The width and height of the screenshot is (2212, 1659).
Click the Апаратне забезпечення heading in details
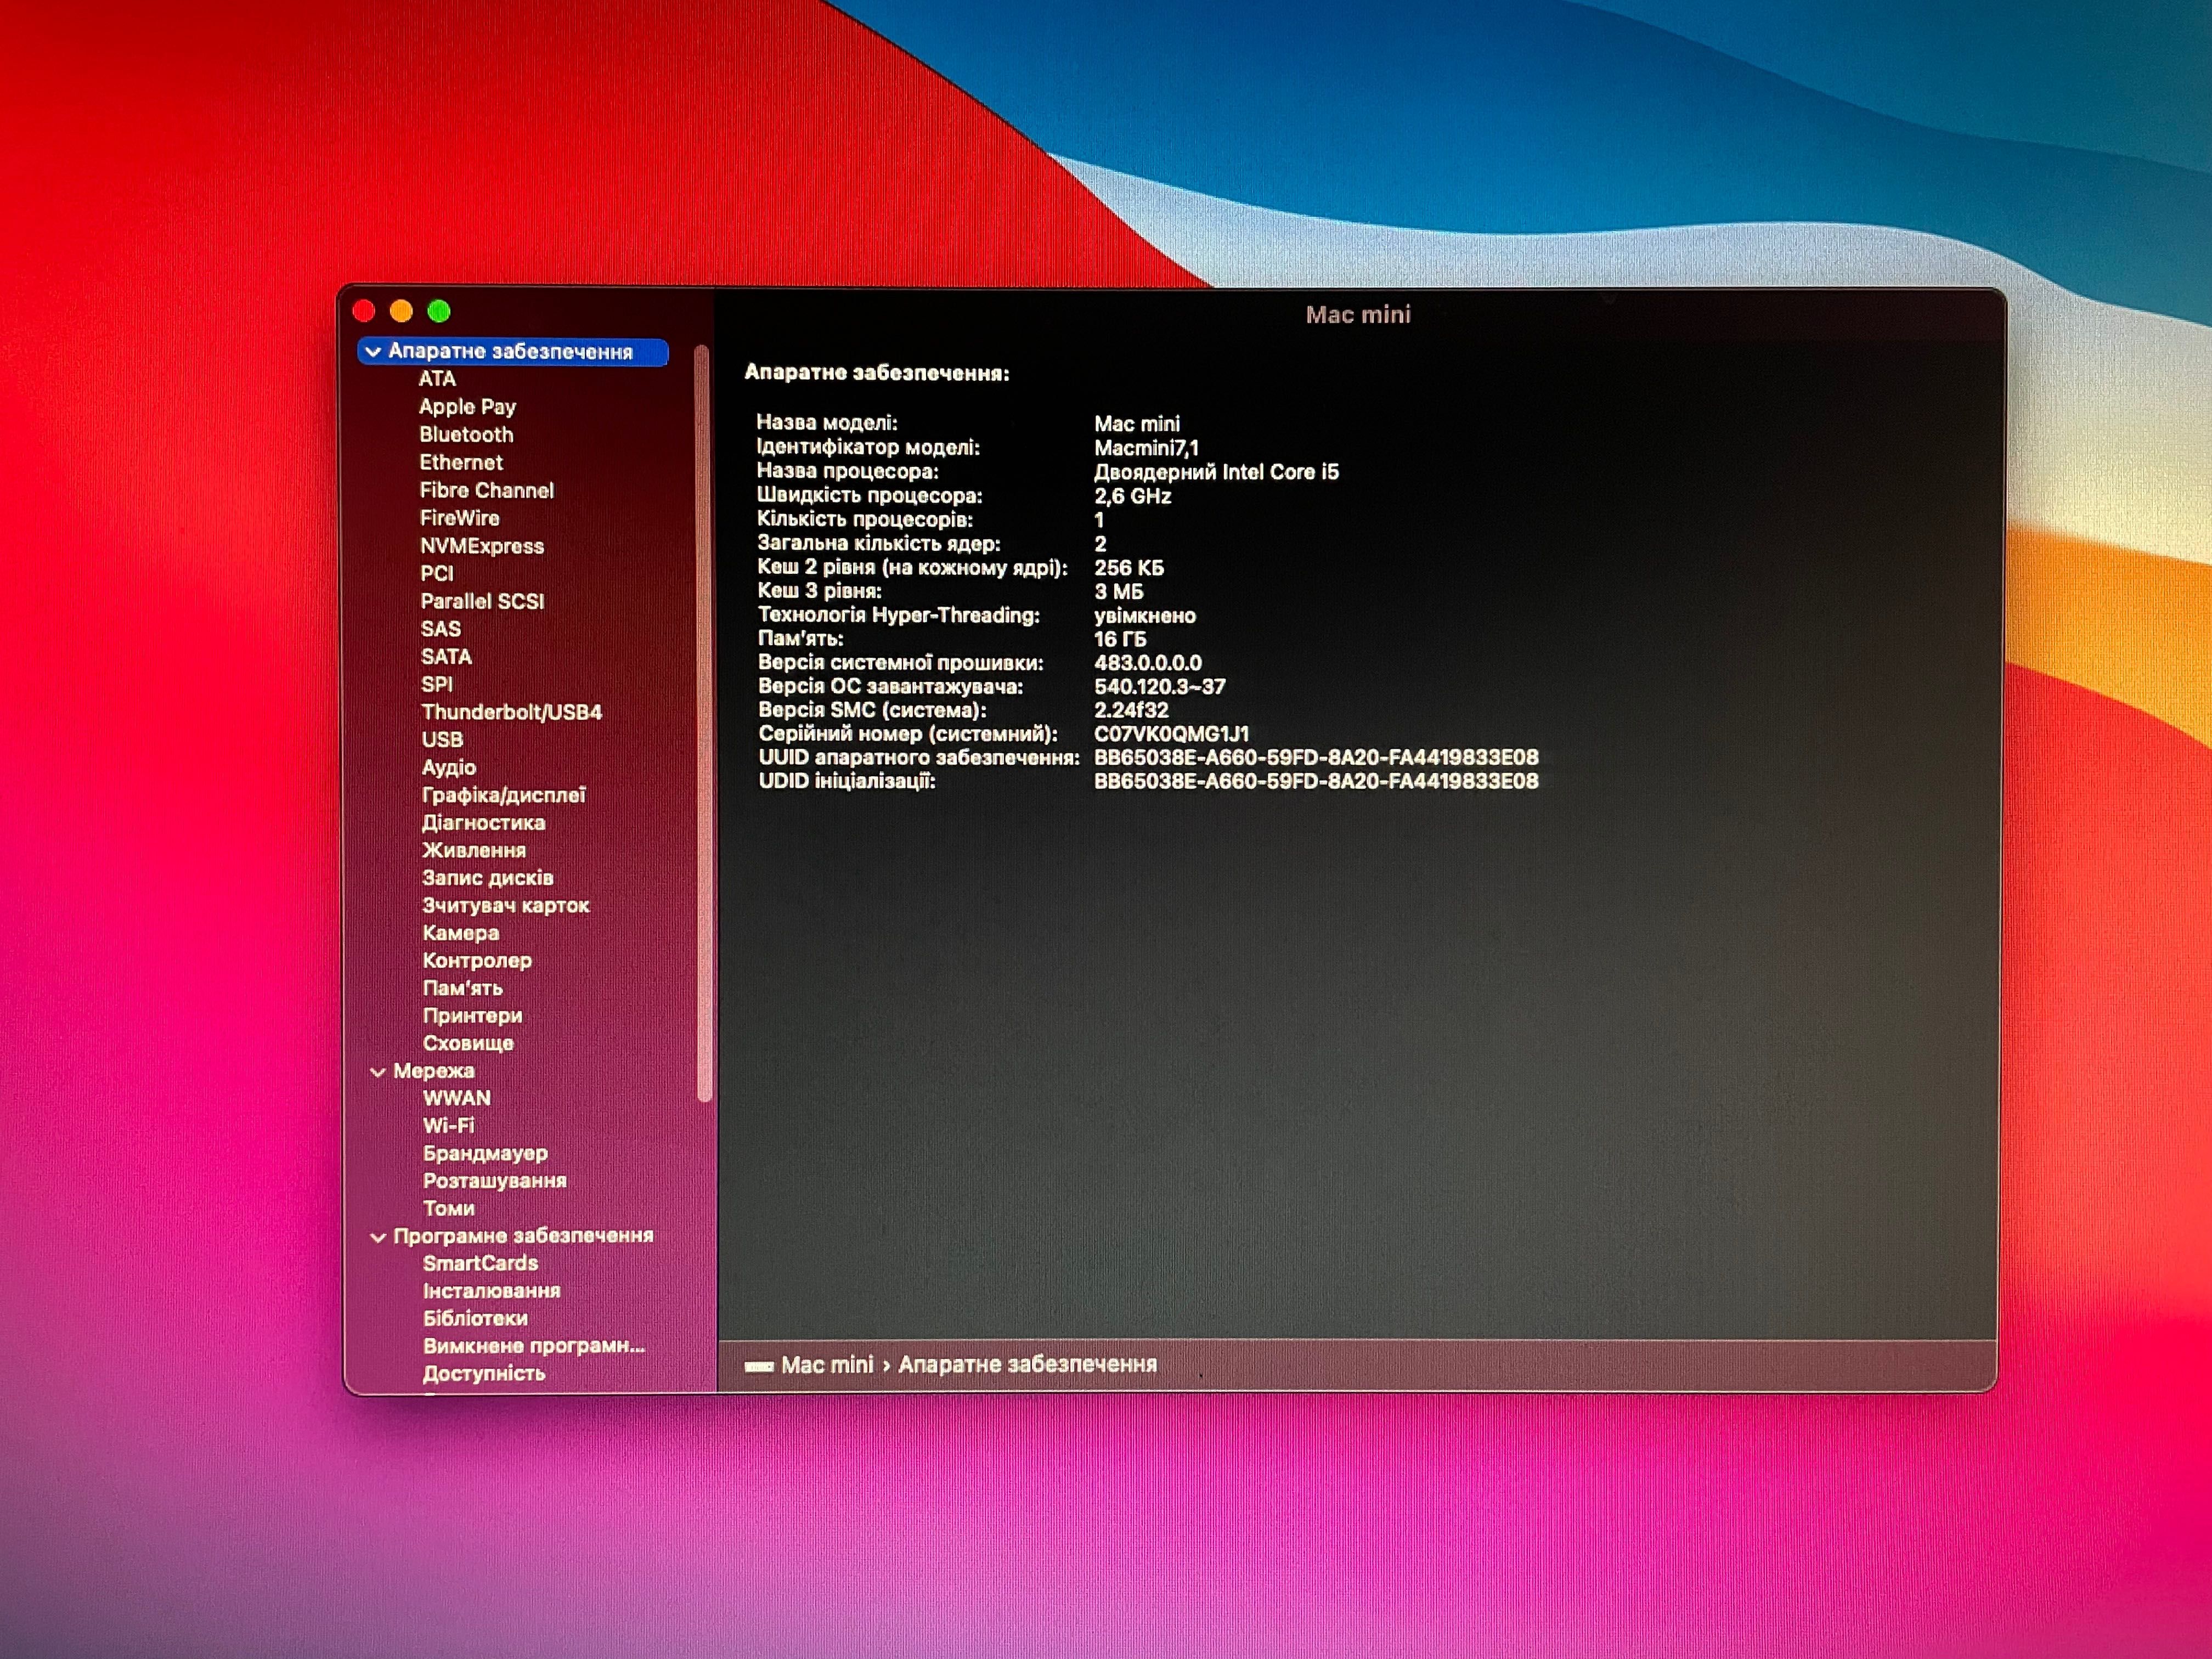pyautogui.click(x=877, y=373)
